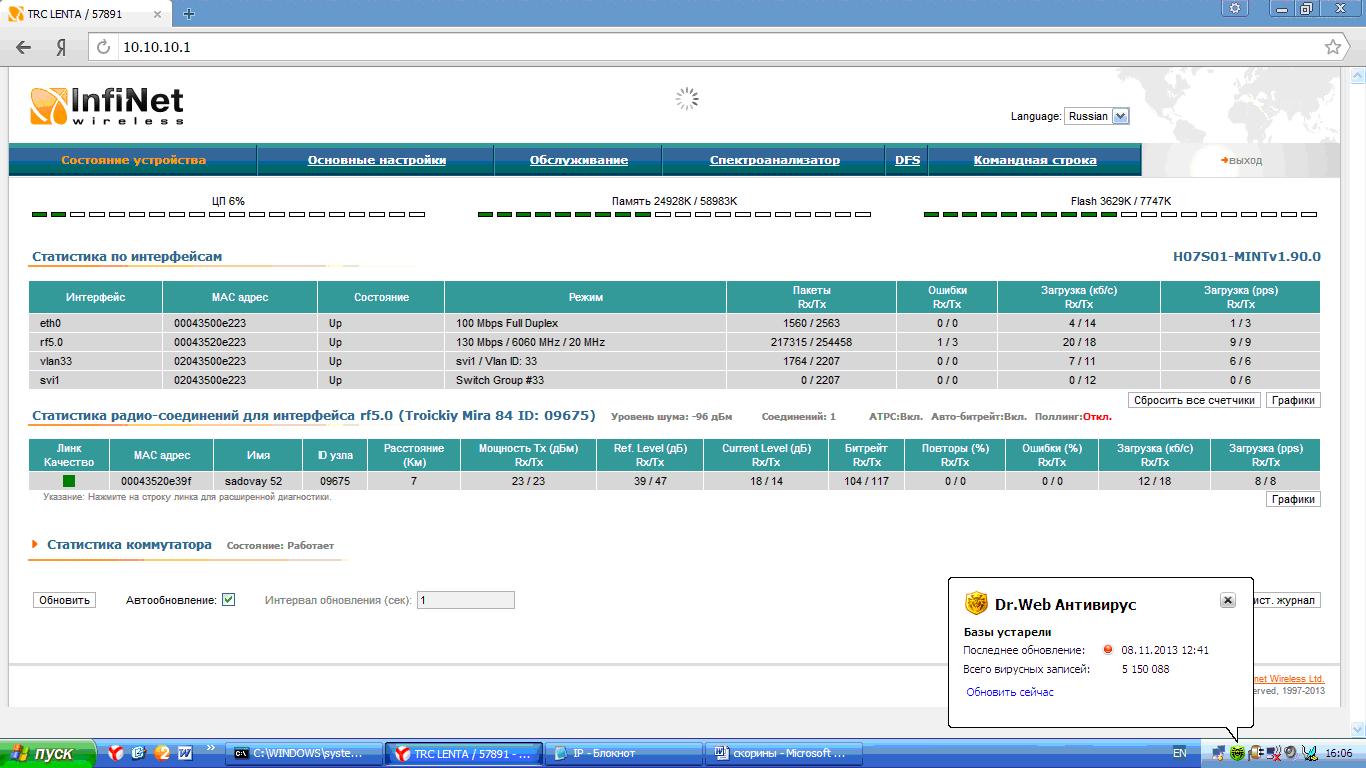Click the browser back arrow
The image size is (1366, 768).
(x=24, y=47)
